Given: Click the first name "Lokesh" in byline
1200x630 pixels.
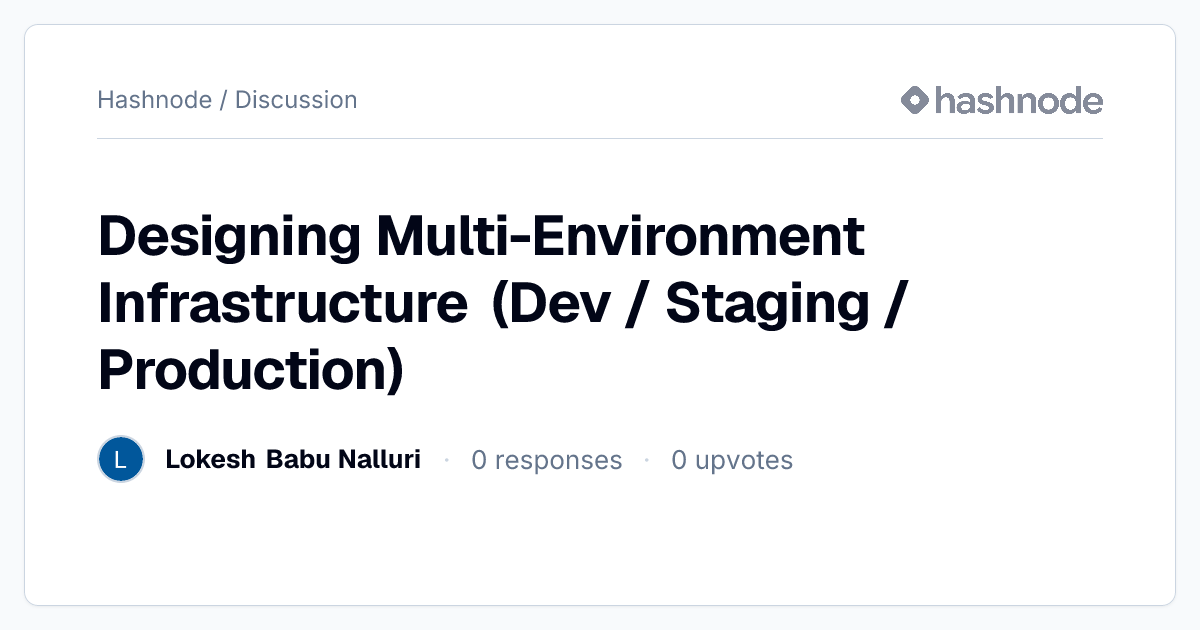Looking at the screenshot, I should pos(210,460).
